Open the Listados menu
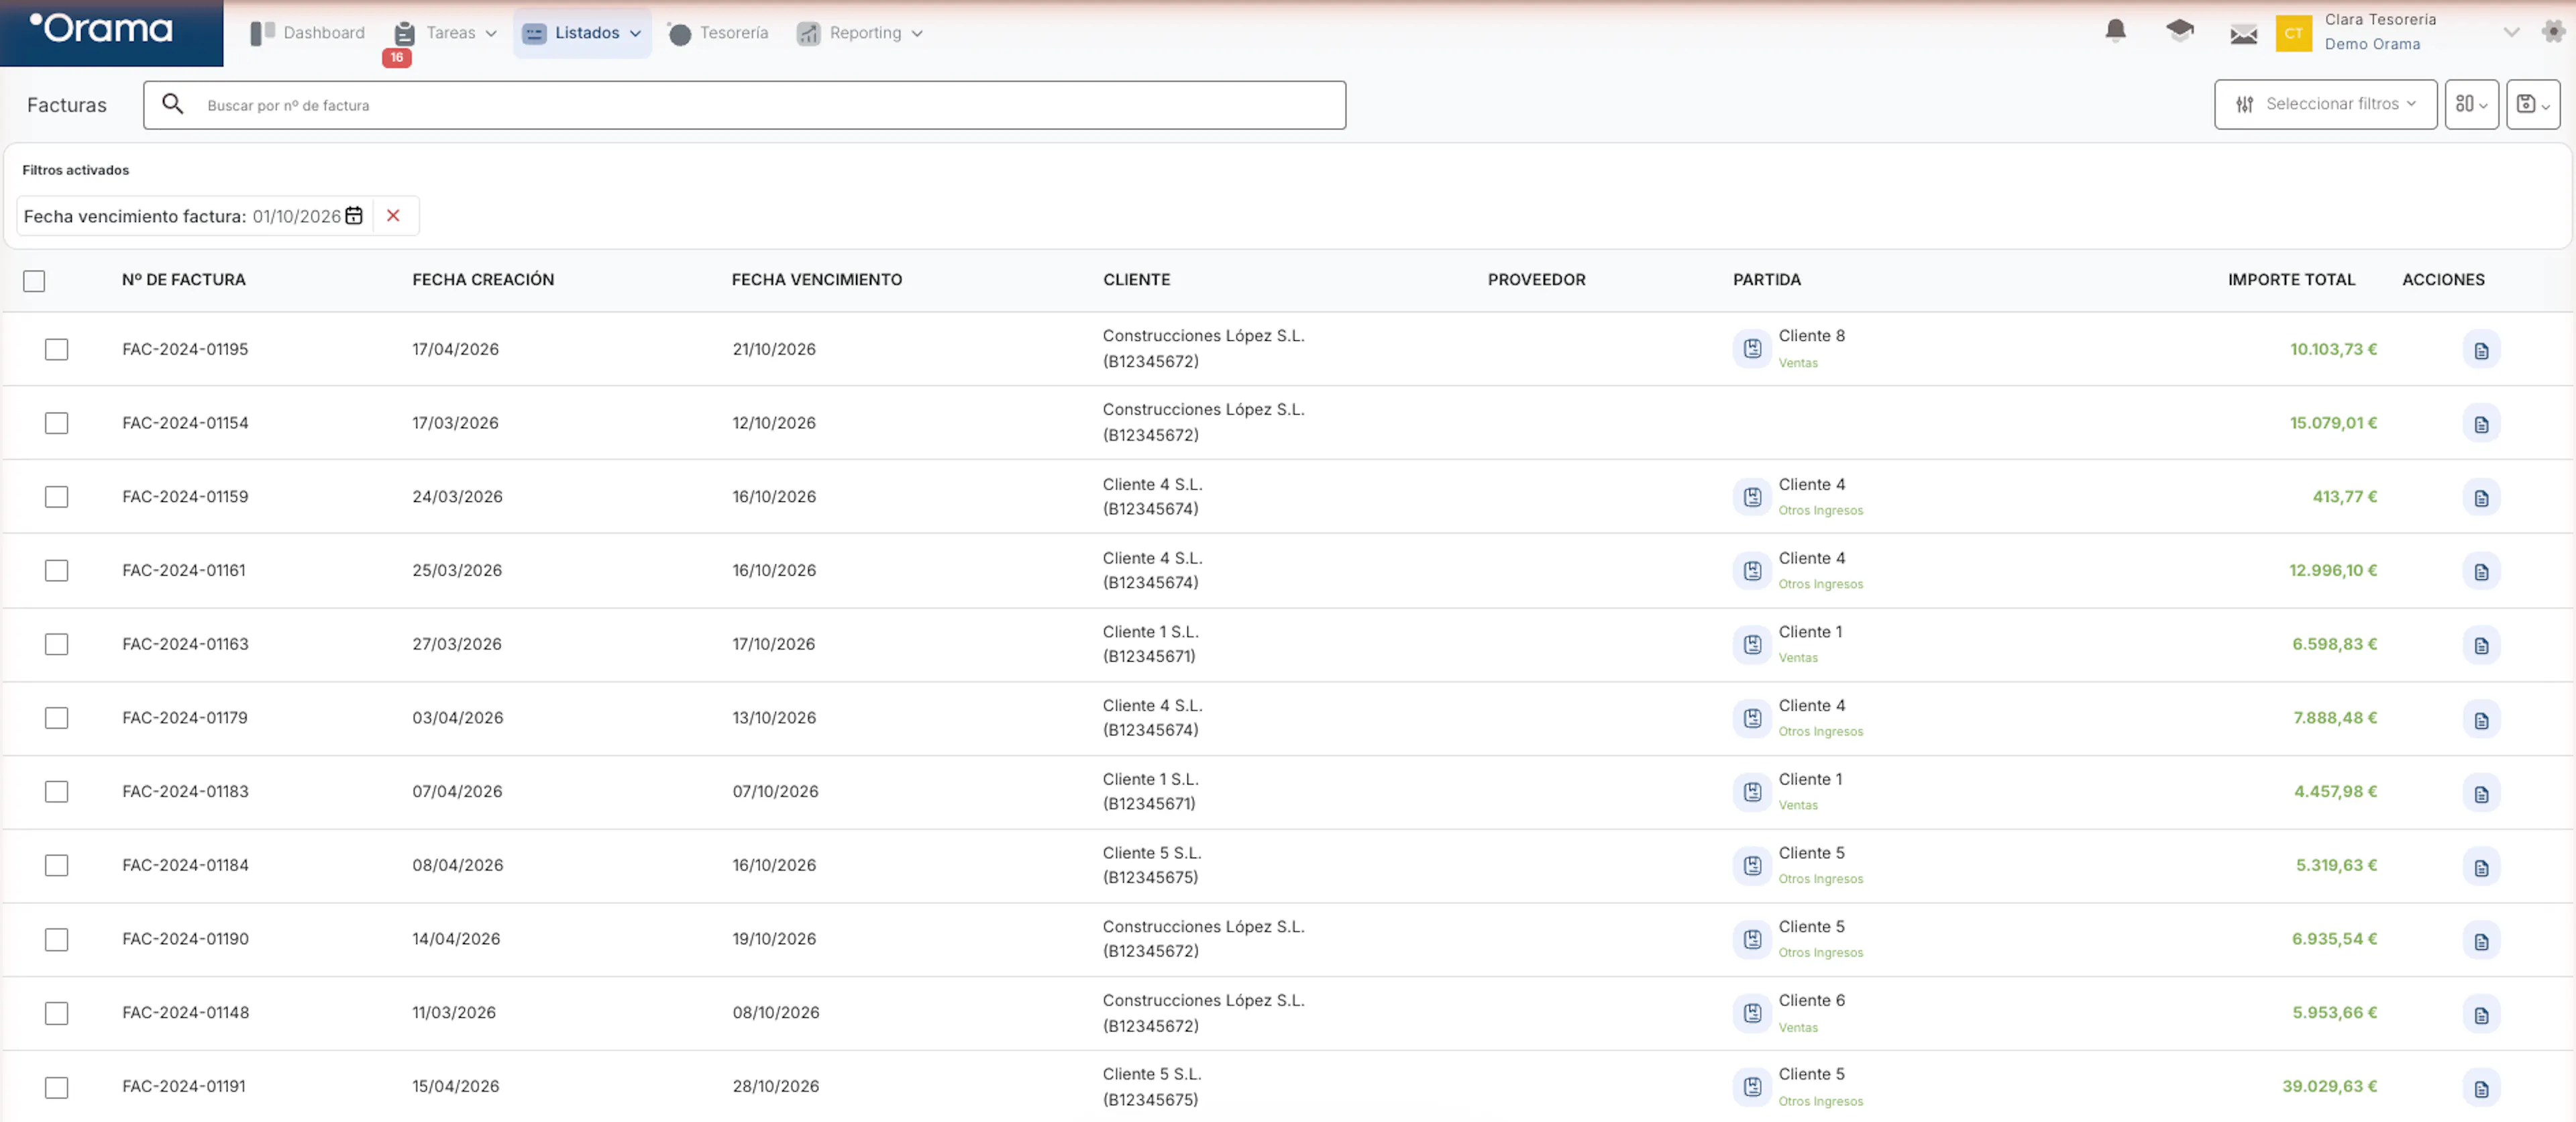The width and height of the screenshot is (2576, 1122). click(x=582, y=33)
